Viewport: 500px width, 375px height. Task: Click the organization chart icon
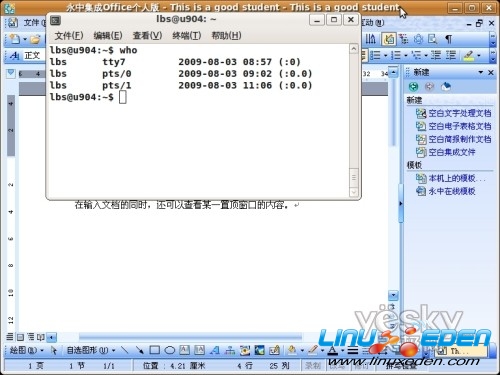230,350
